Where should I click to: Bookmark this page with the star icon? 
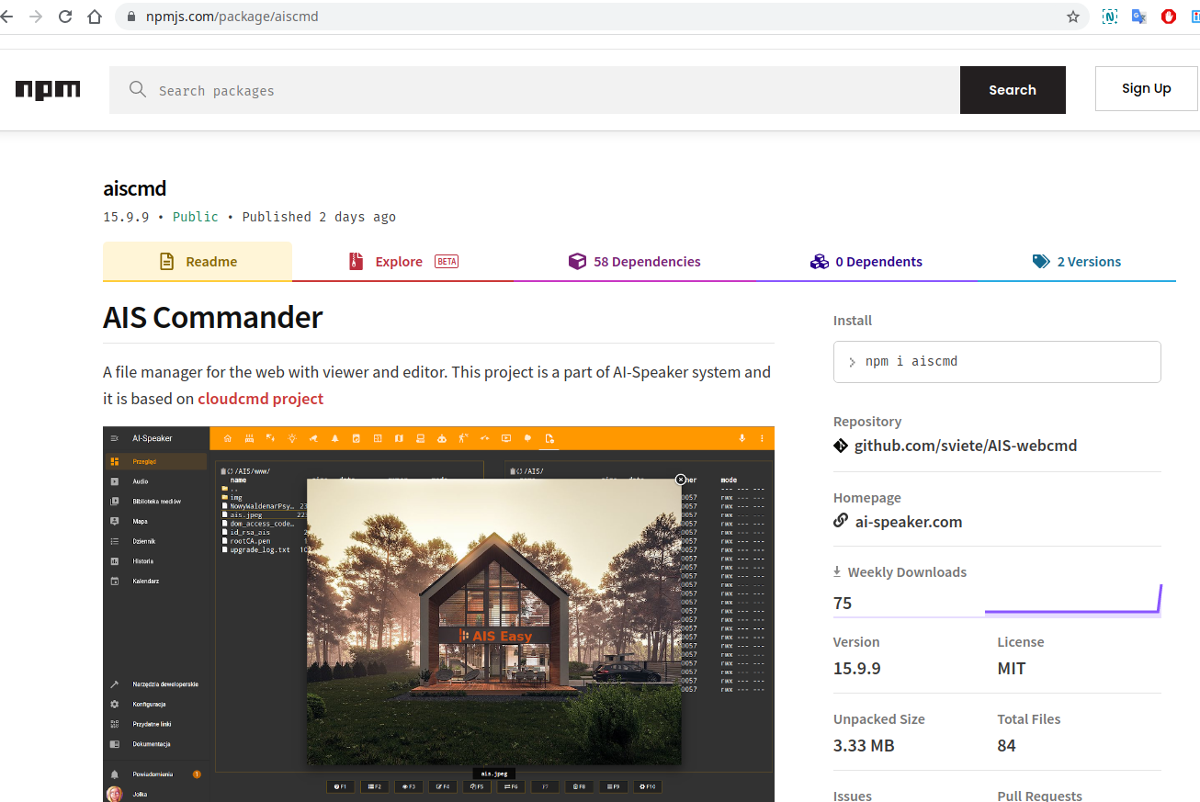point(1073,17)
